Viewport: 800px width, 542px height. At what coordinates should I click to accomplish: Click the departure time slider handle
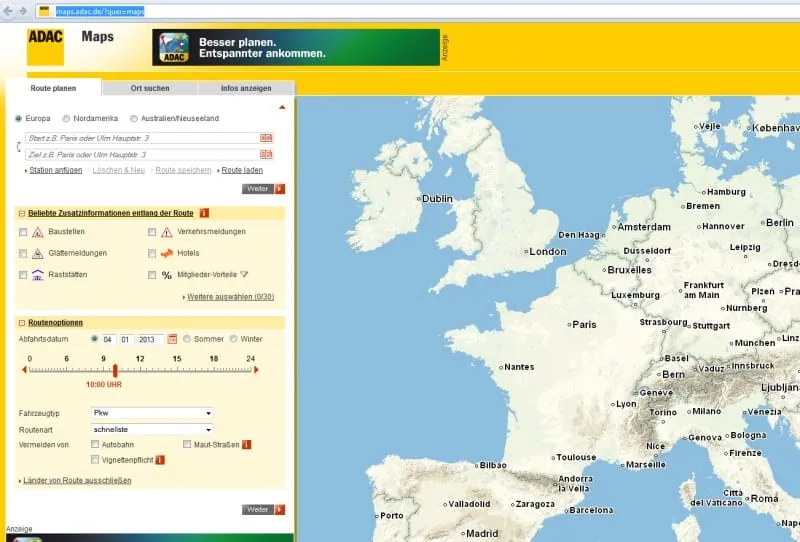point(115,370)
